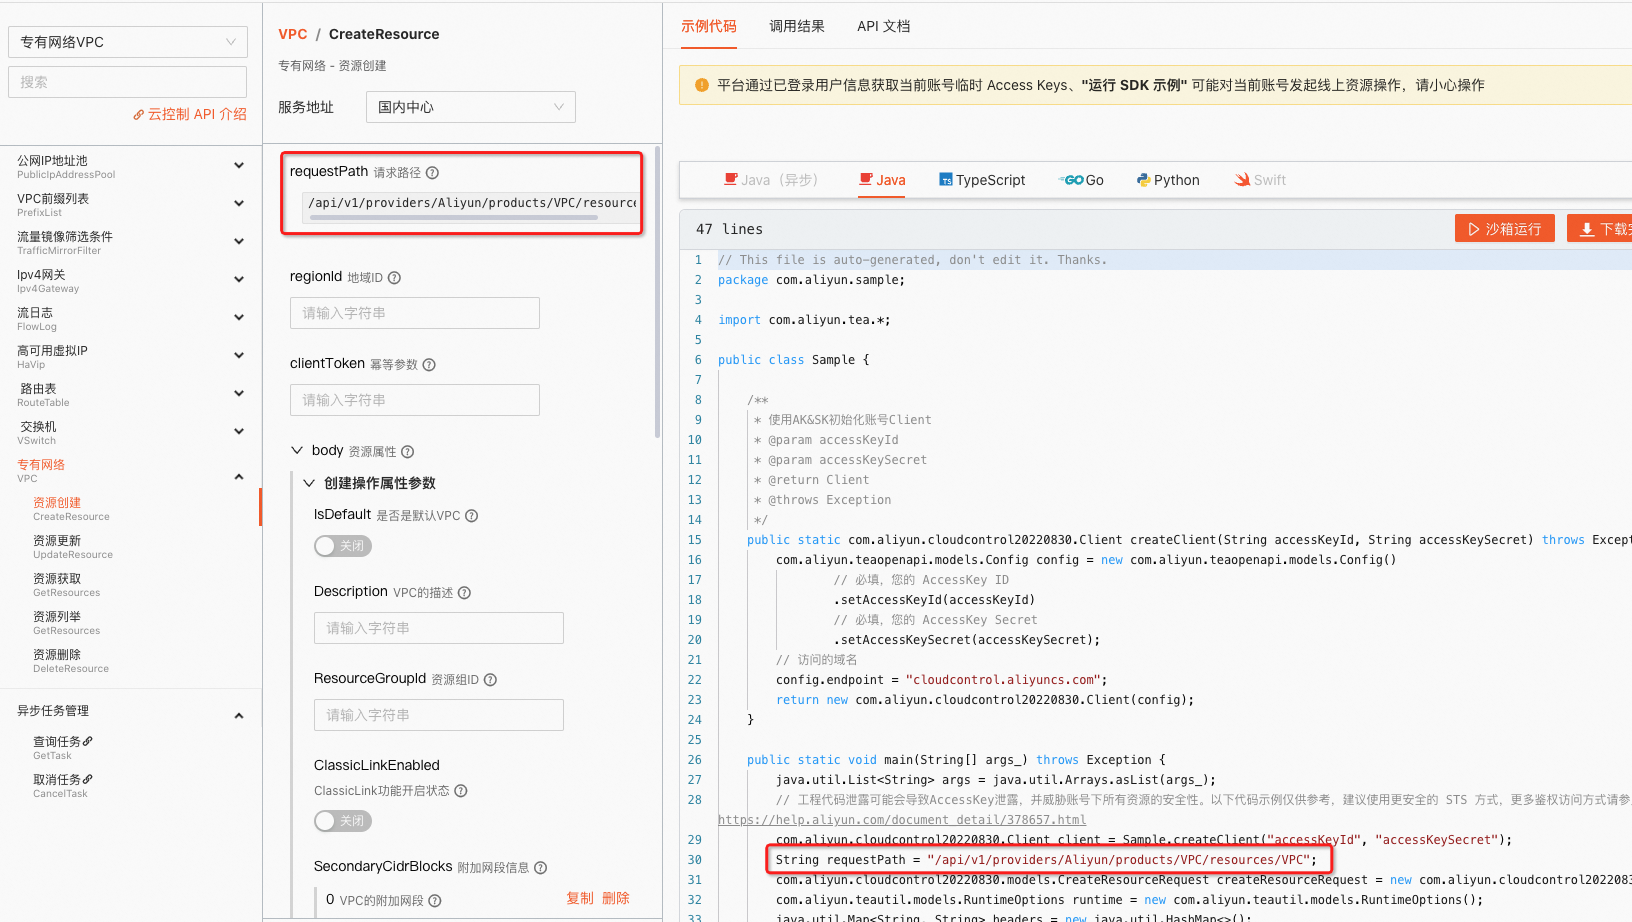This screenshot has width=1632, height=922.
Task: Select the Java (异步) language tab
Action: pos(771,180)
